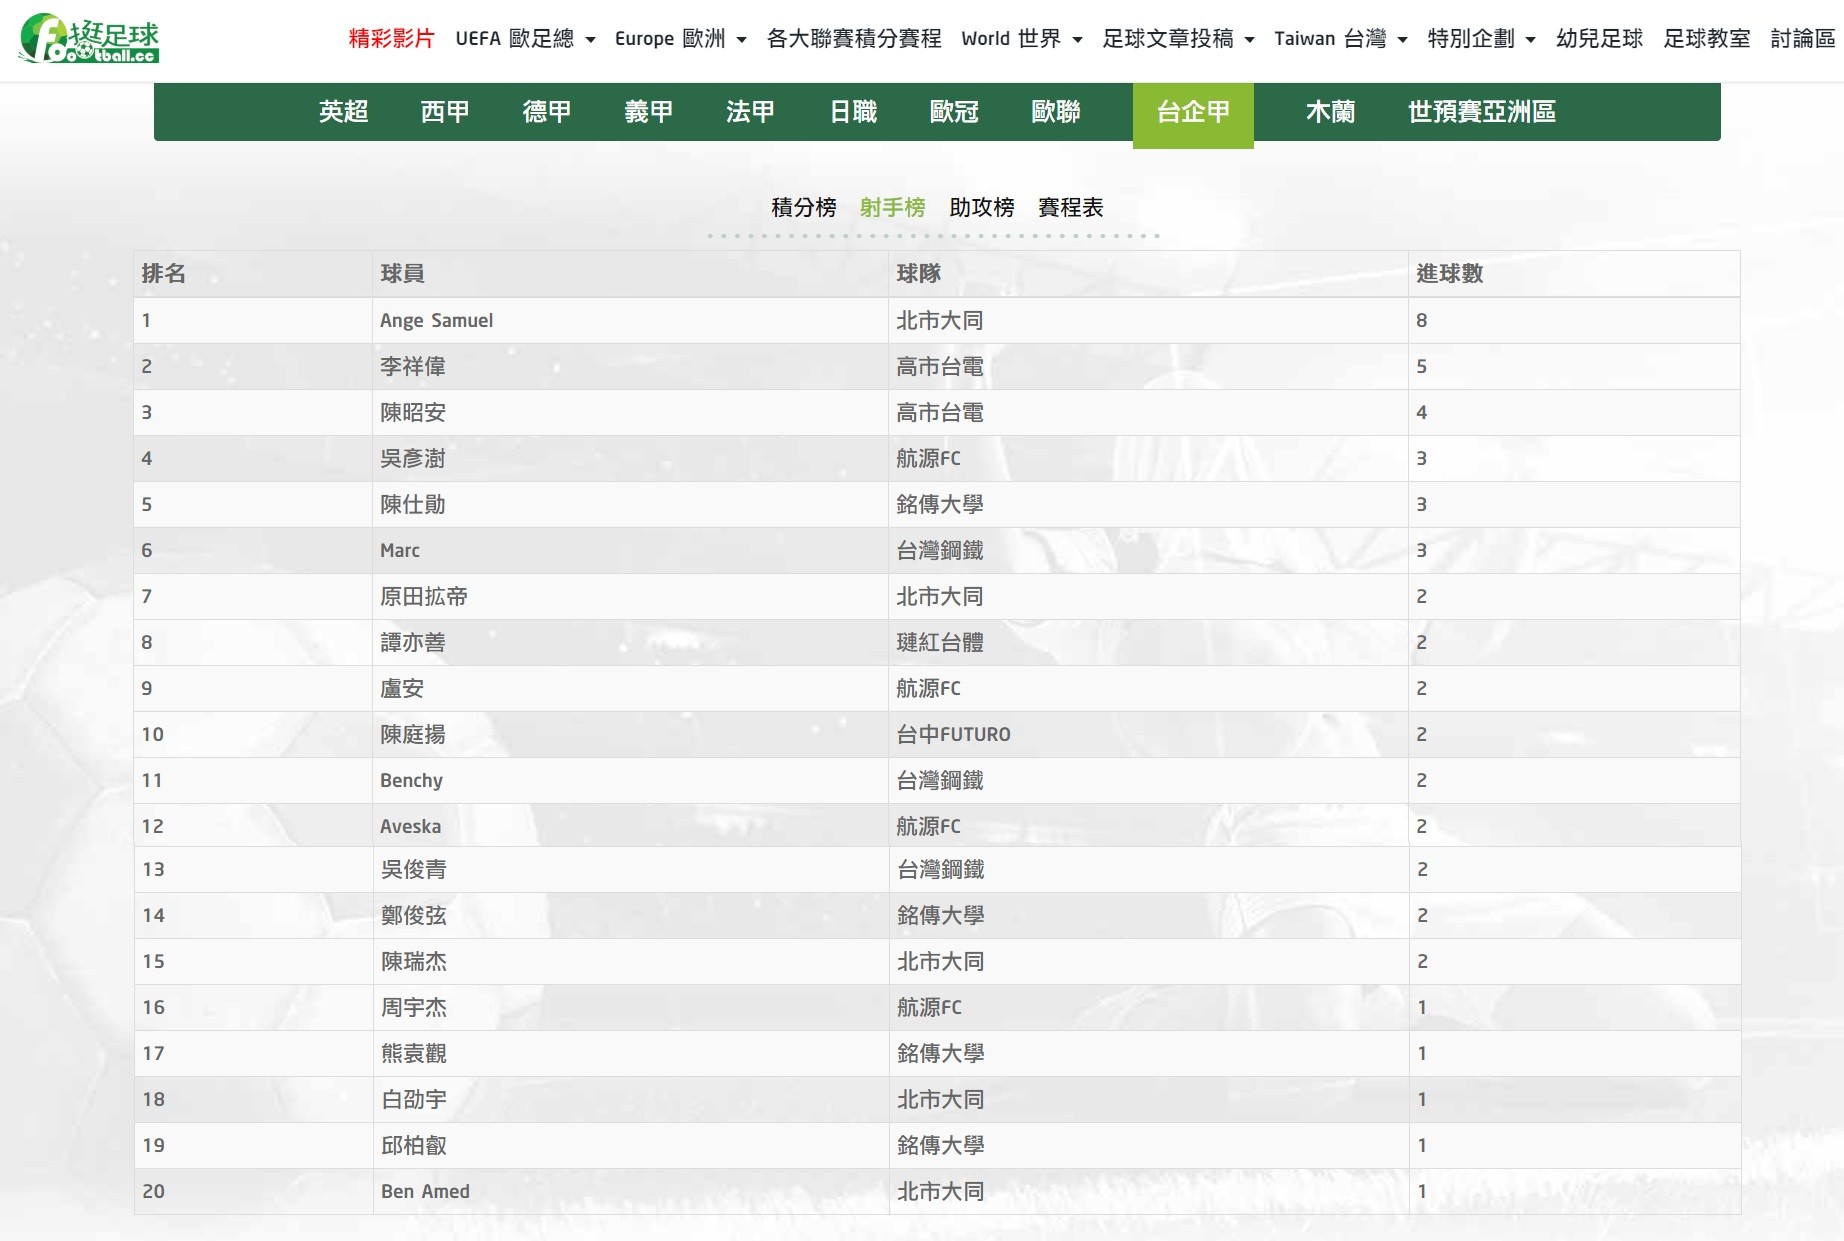Show the 助攻榜 assists table
Image resolution: width=1844 pixels, height=1241 pixels.
[x=982, y=207]
